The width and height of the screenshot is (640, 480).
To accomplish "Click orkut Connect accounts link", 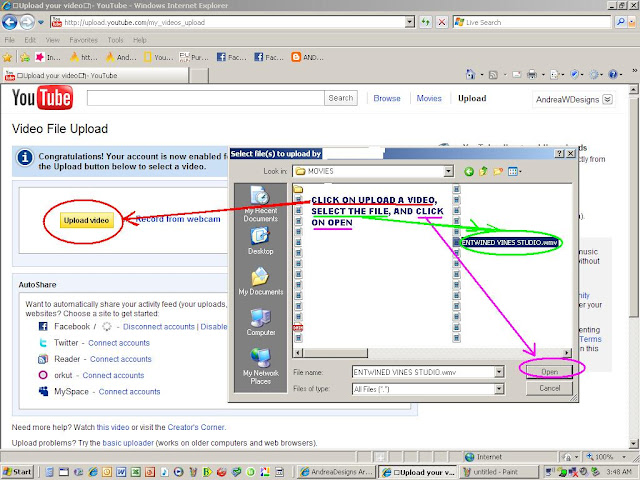I will tap(113, 376).
